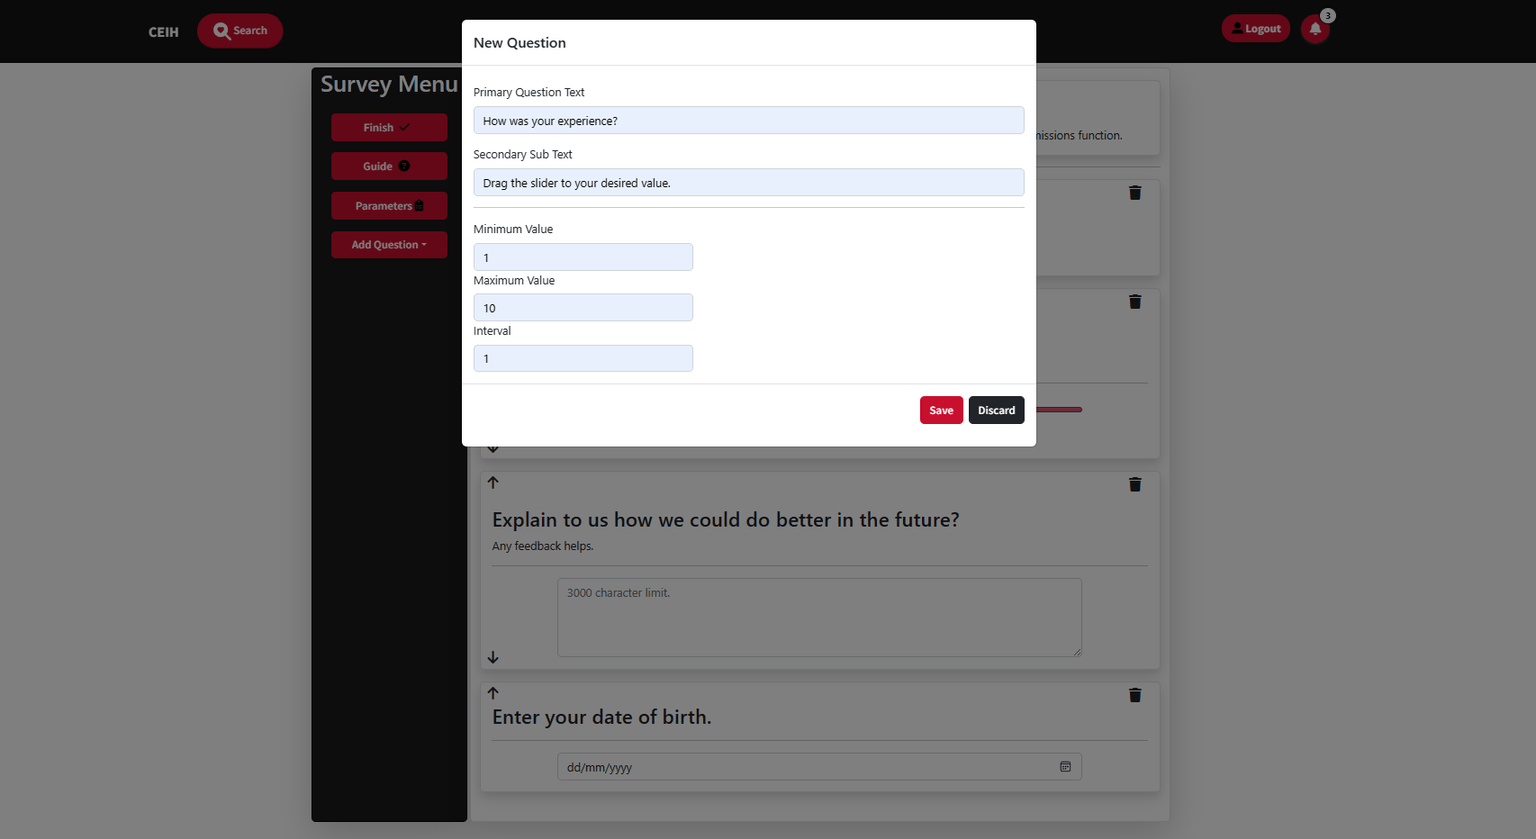
Task: Move the 'Explain to us' question up with its arrow
Action: pos(493,483)
